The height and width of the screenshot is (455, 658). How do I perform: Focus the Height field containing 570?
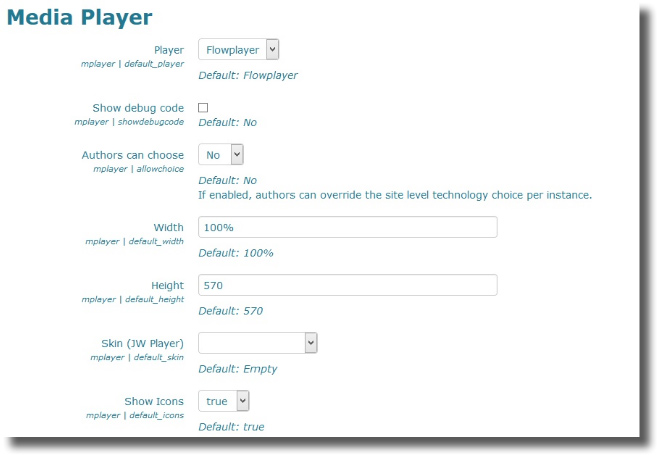[347, 286]
